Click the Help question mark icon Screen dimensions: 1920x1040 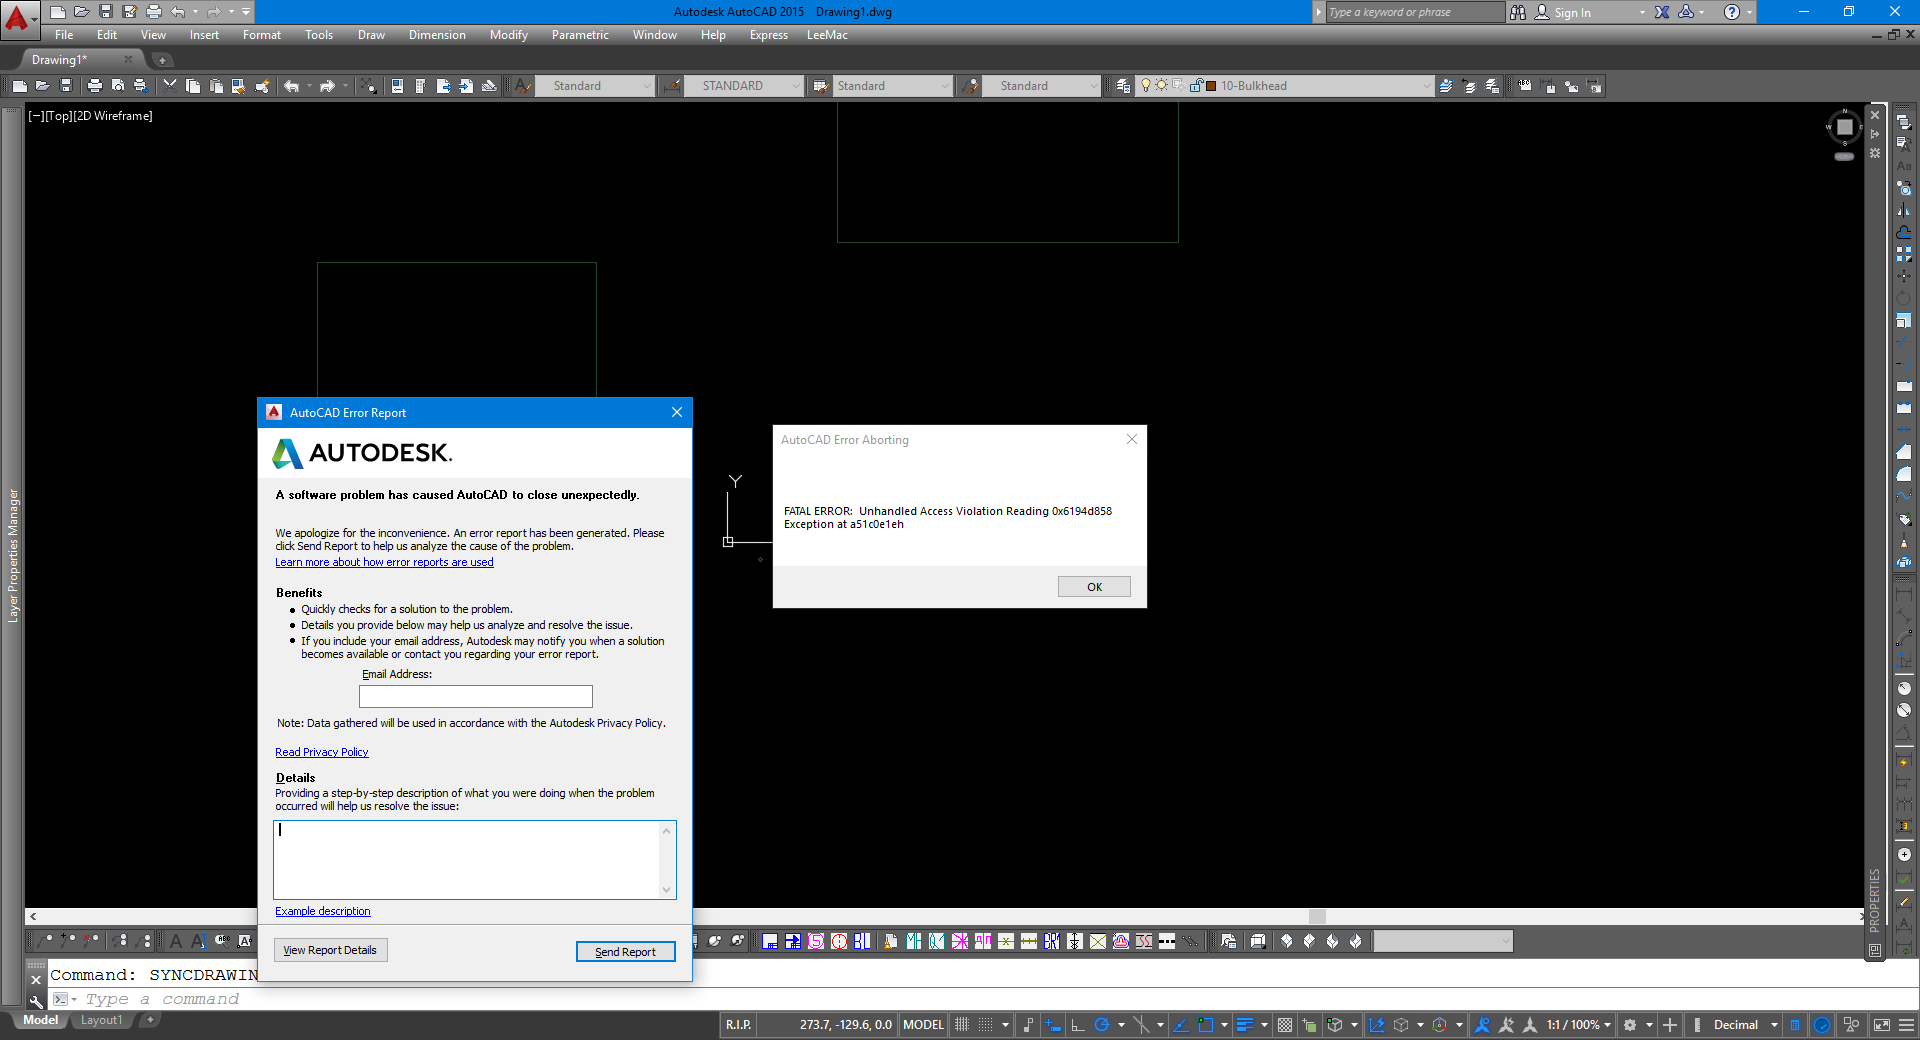(x=1732, y=12)
